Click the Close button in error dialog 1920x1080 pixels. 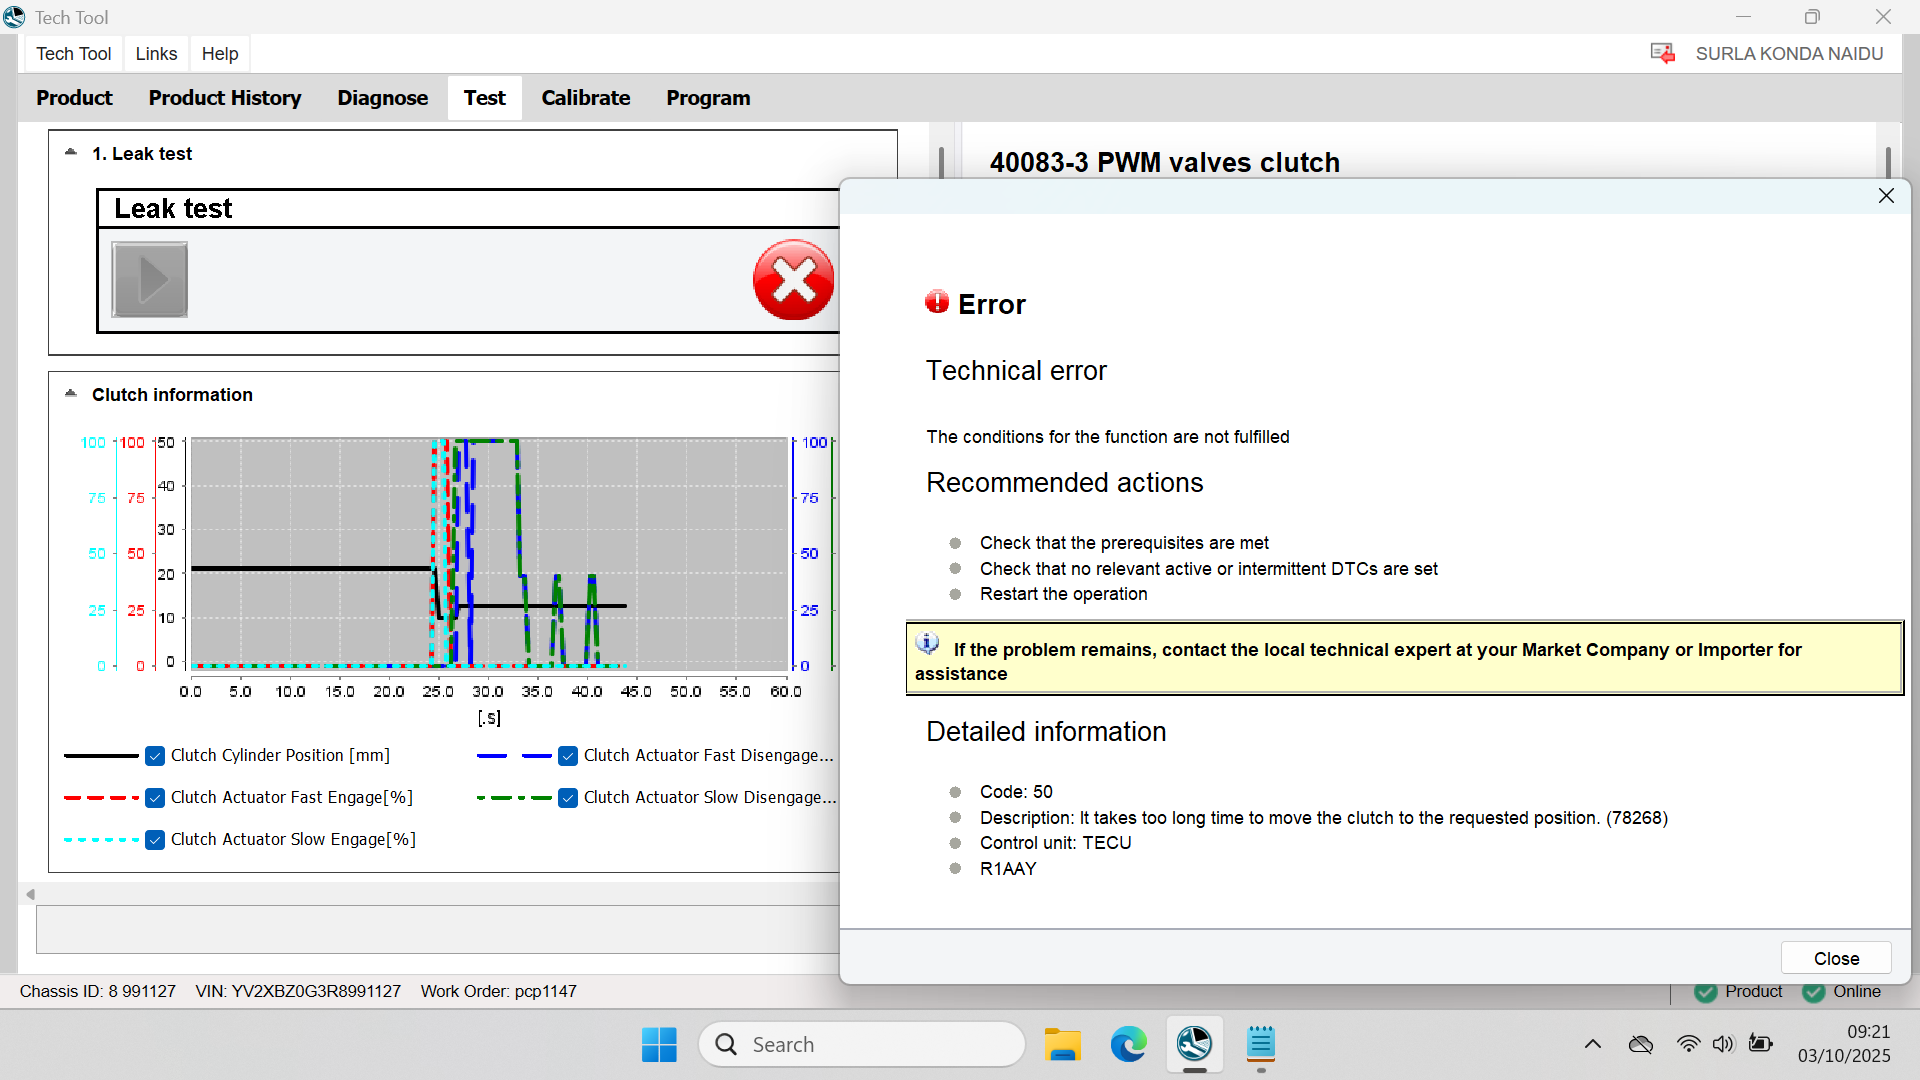[1836, 958]
